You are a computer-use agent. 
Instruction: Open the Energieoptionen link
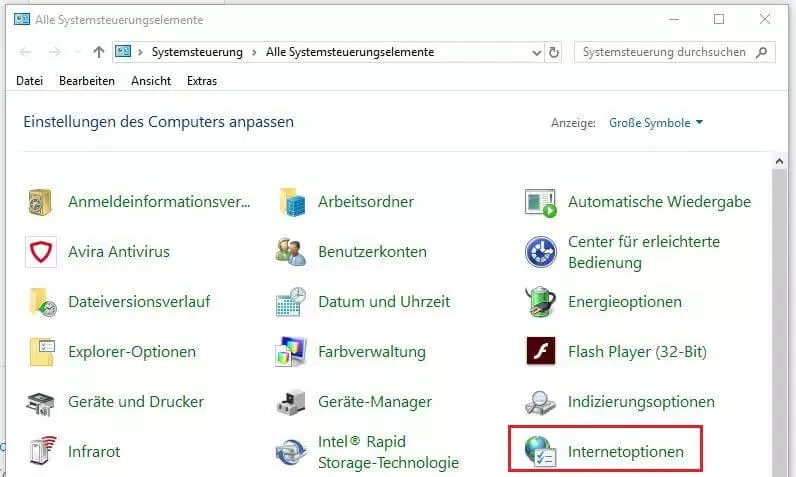(624, 301)
